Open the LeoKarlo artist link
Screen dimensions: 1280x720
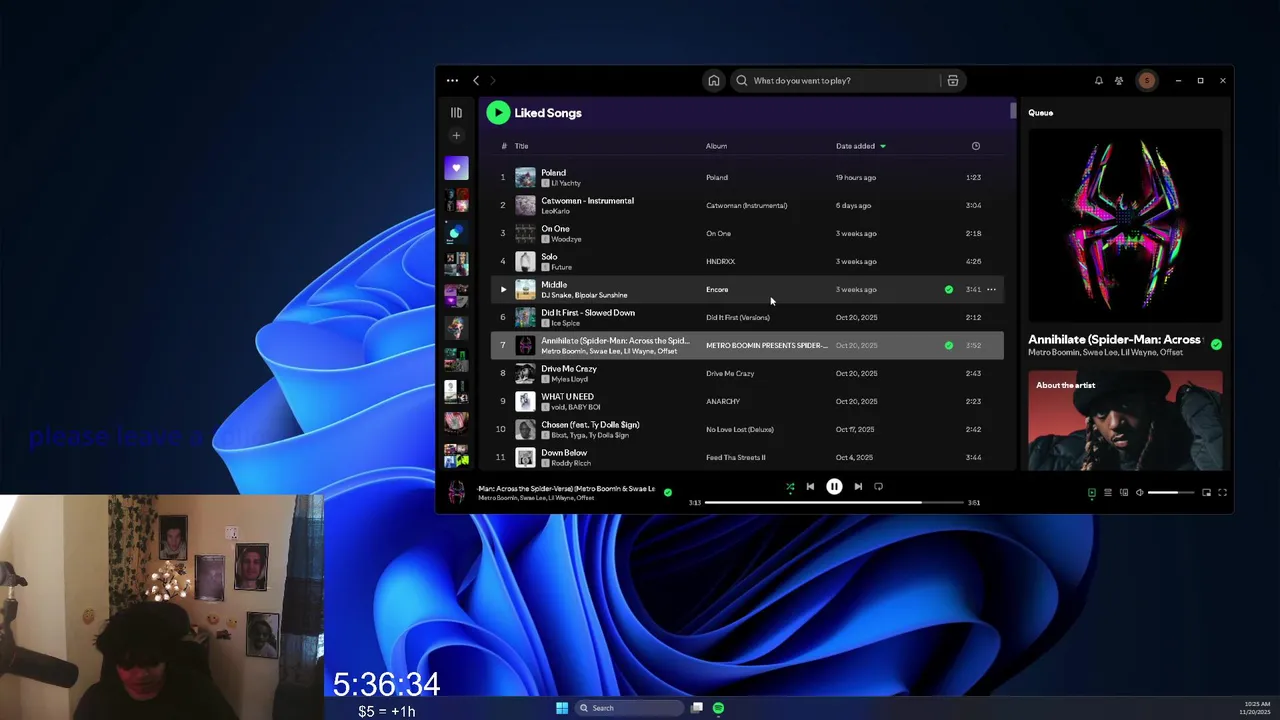(555, 211)
